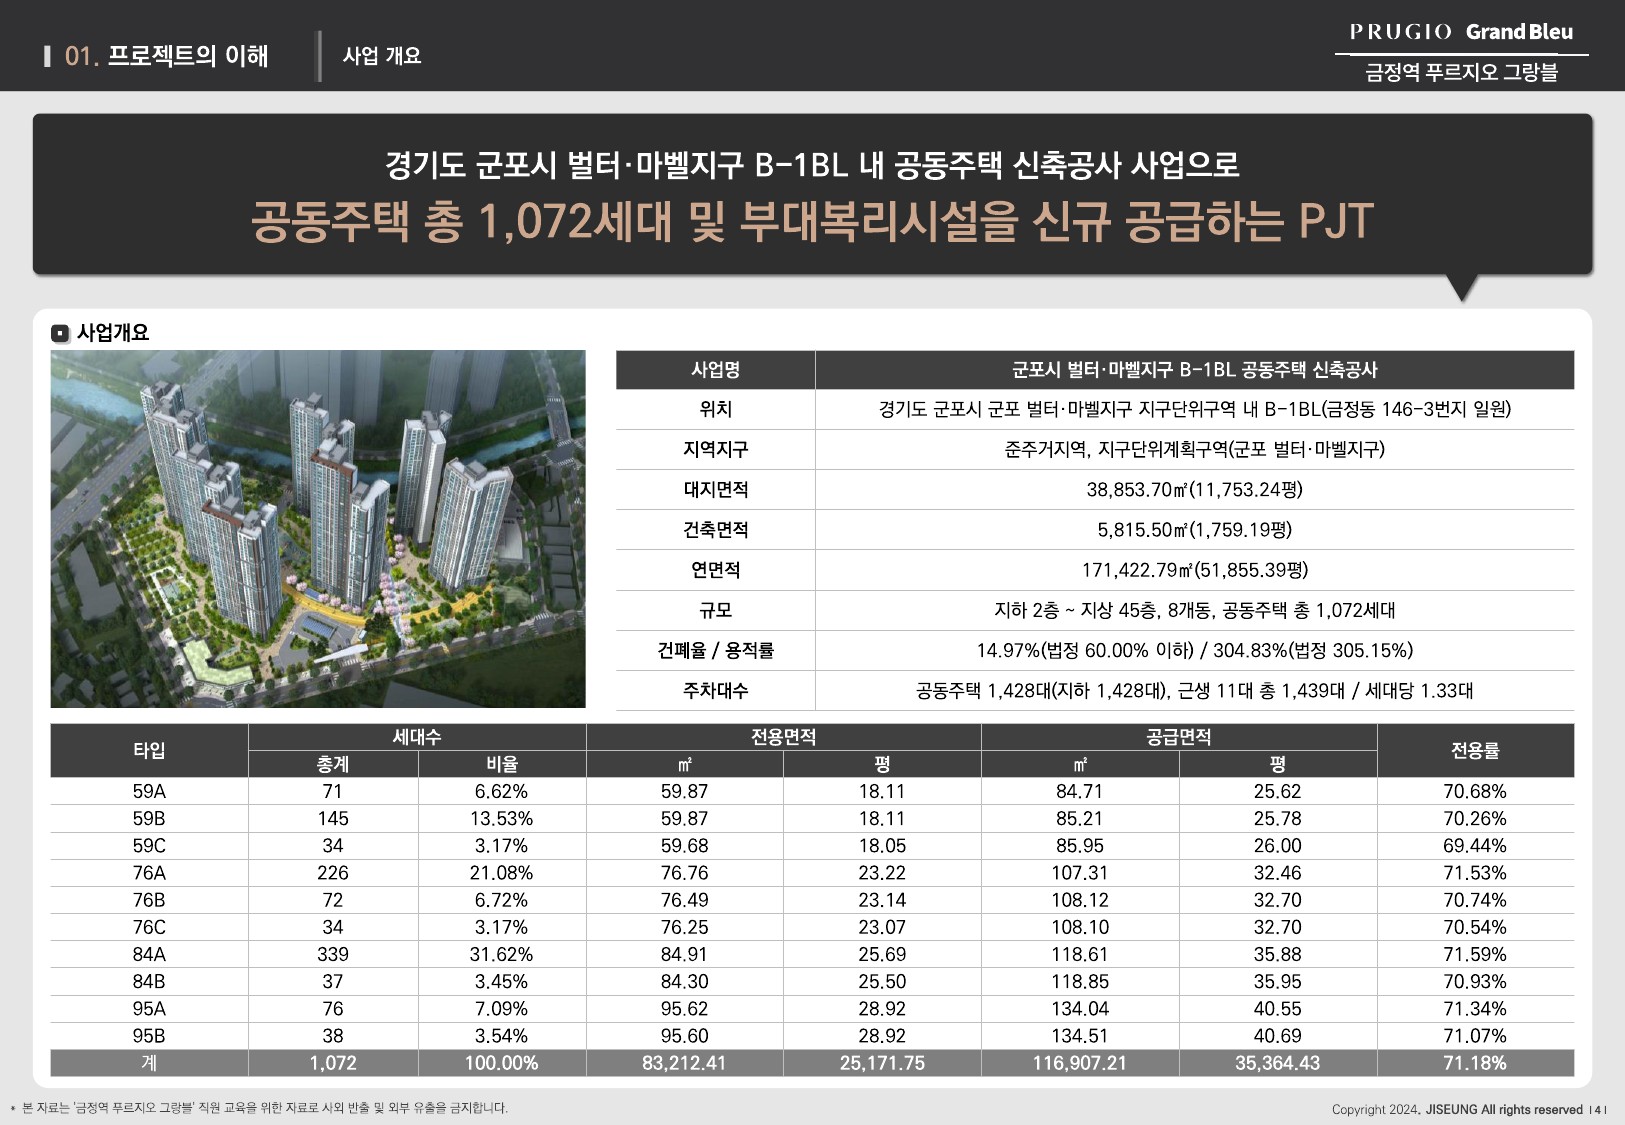The width and height of the screenshot is (1625, 1125).
Task: Select the '76A' type cell
Action: [x=149, y=872]
